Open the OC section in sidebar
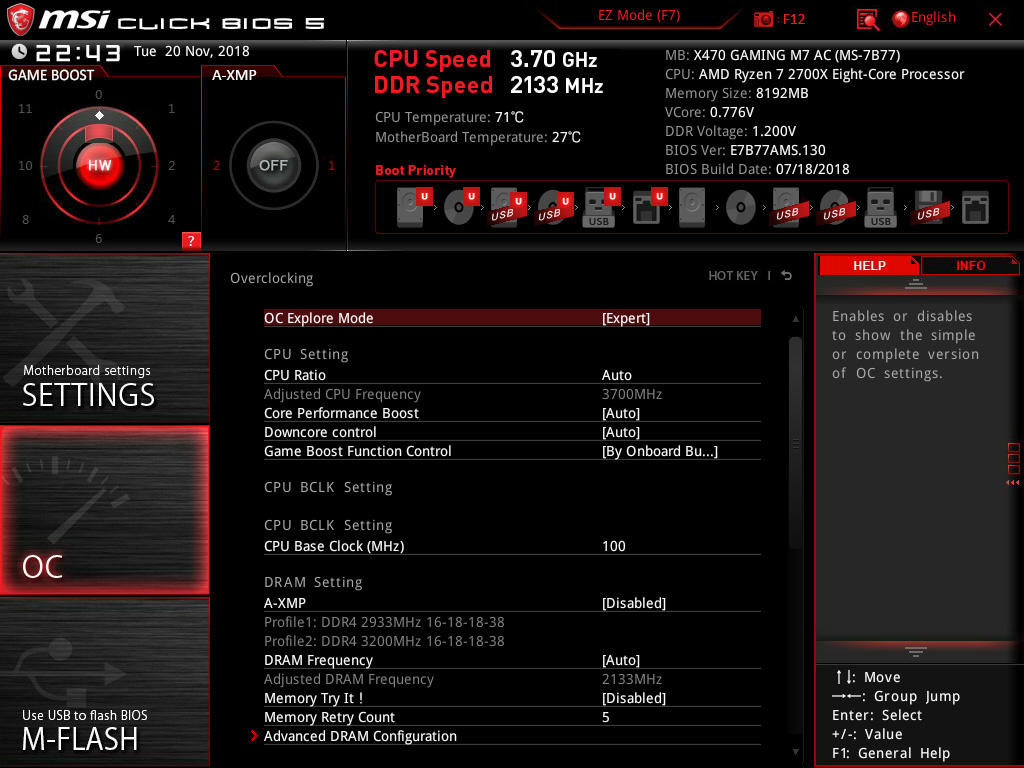The image size is (1024, 768). pos(104,511)
